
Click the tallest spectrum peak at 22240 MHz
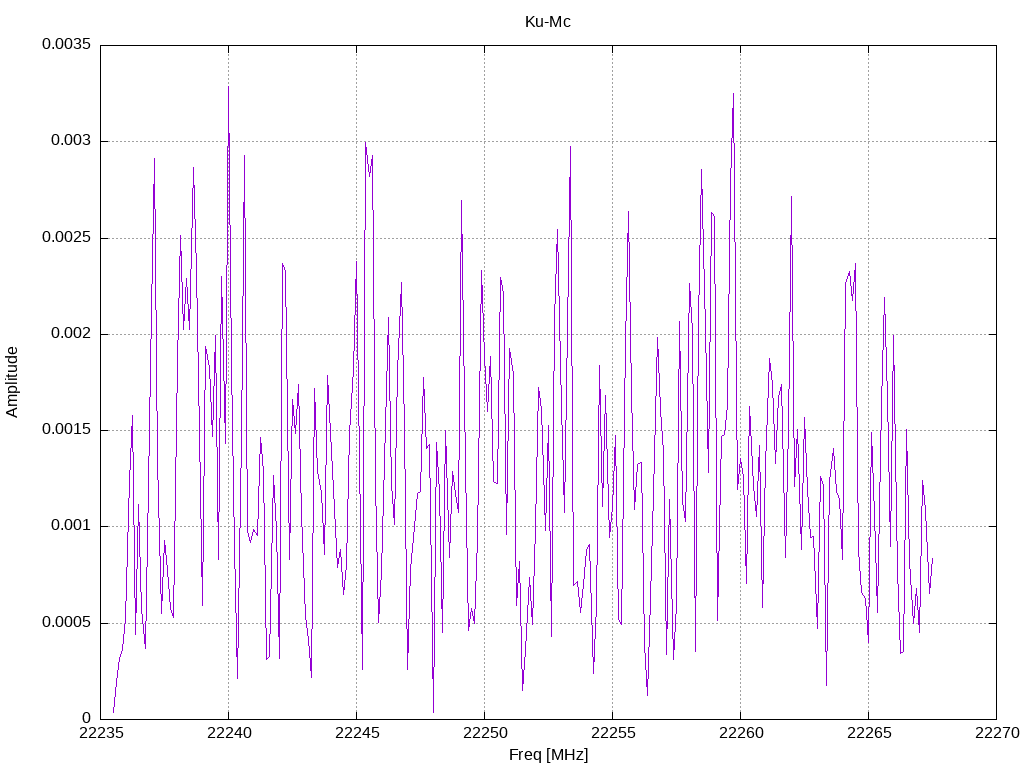pyautogui.click(x=229, y=87)
